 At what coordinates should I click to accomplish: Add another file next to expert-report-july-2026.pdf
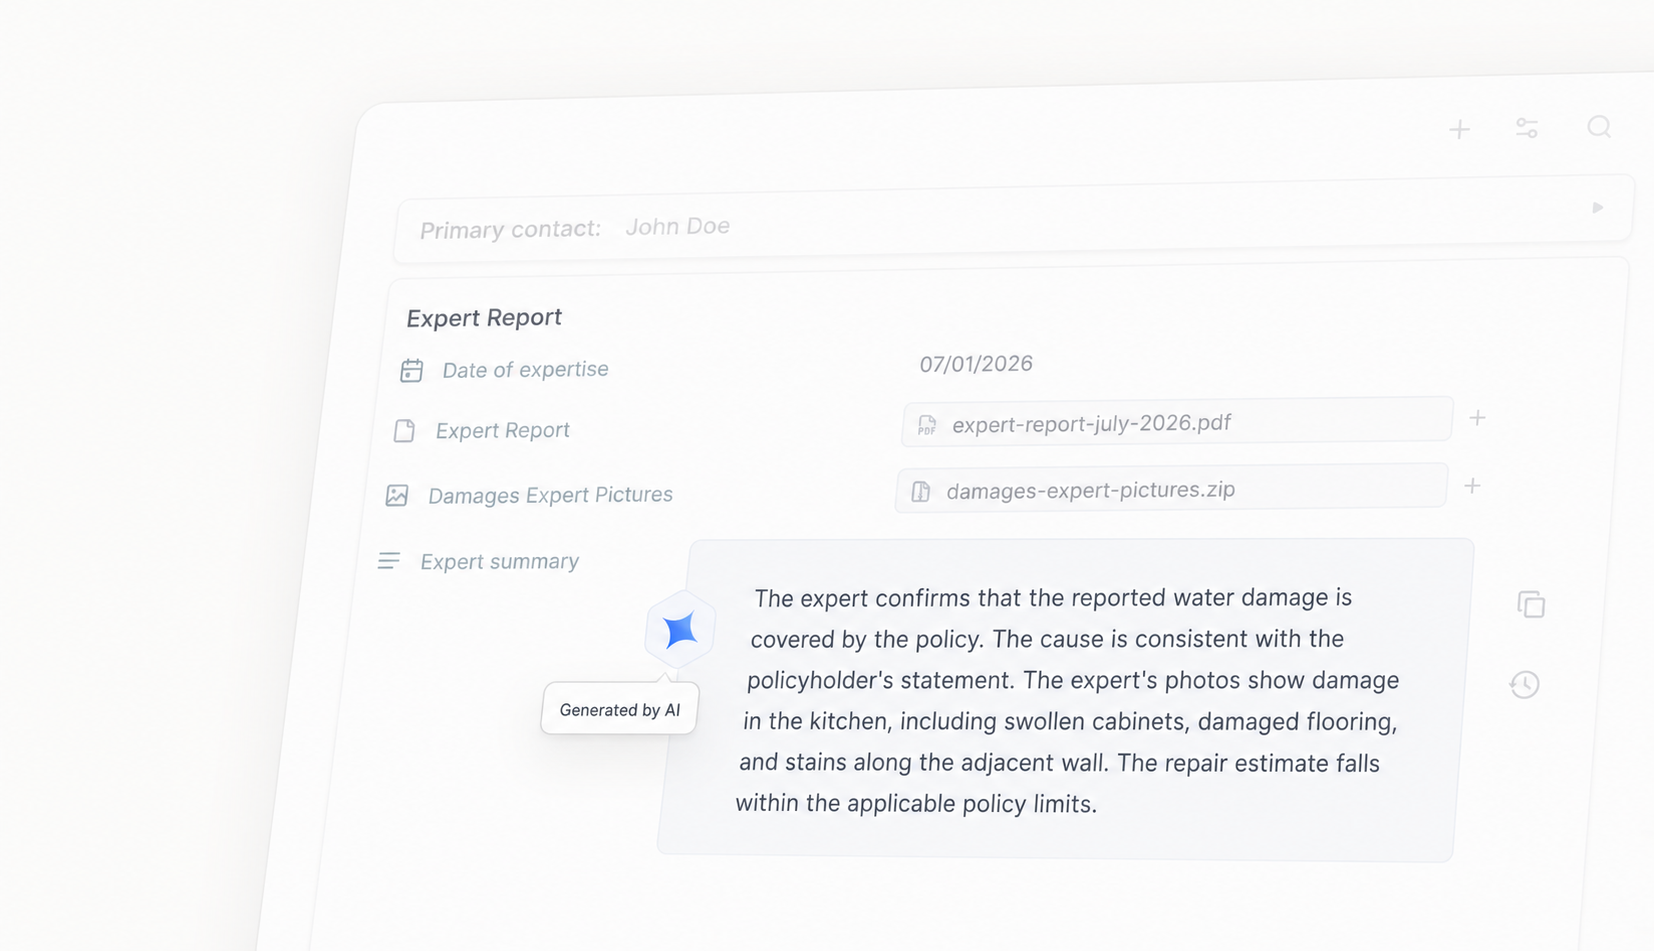pyautogui.click(x=1477, y=418)
